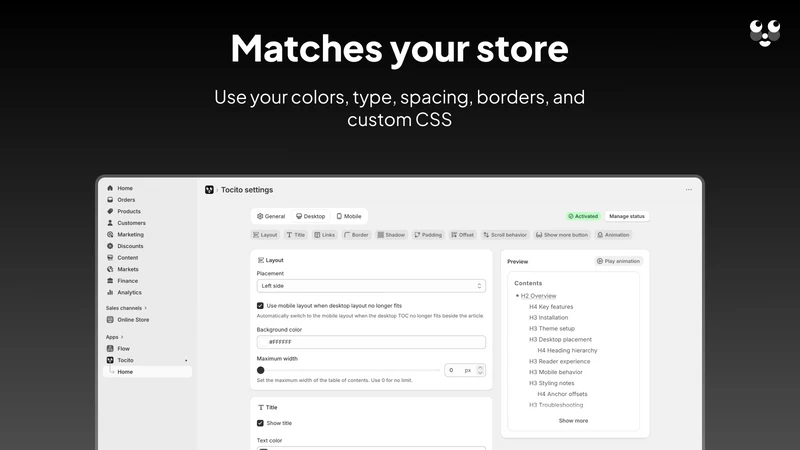Click the Content icon in the sidebar
The width and height of the screenshot is (800, 450).
coord(110,258)
